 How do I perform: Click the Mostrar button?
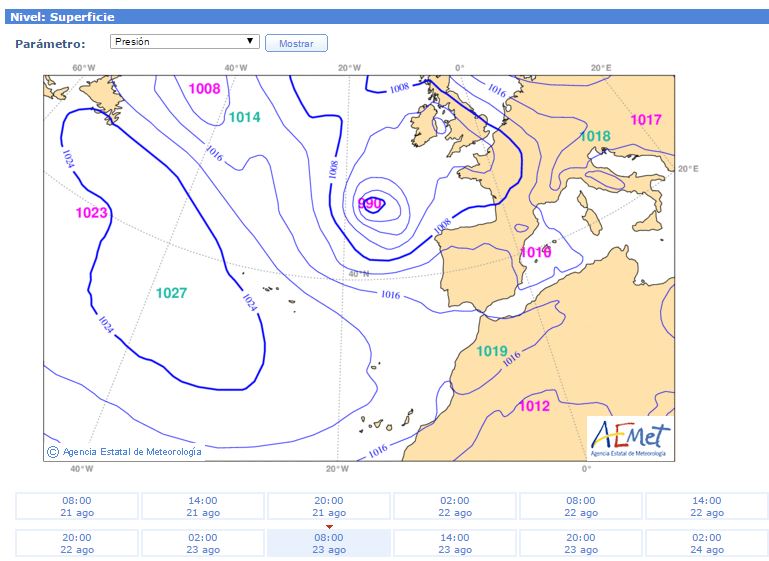296,43
